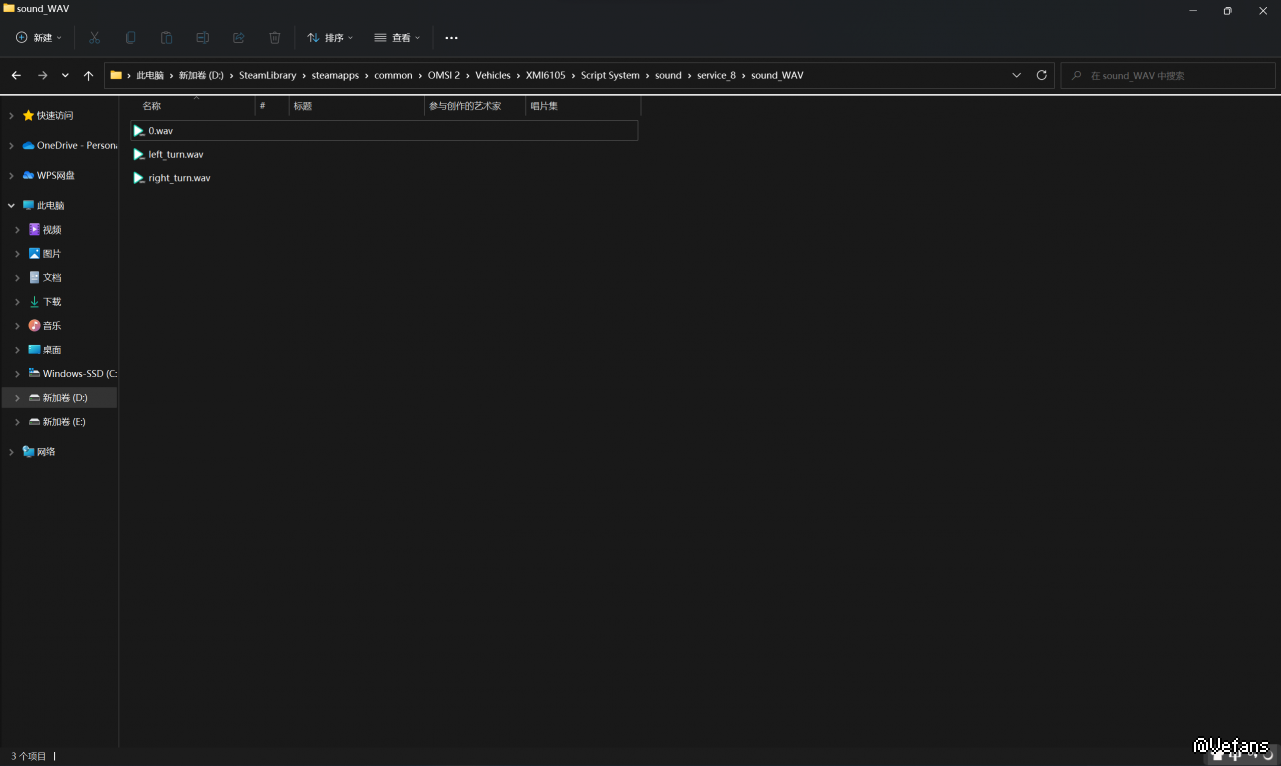This screenshot has height=766, width=1281.
Task: Refresh the current folder view
Action: pyautogui.click(x=1041, y=75)
